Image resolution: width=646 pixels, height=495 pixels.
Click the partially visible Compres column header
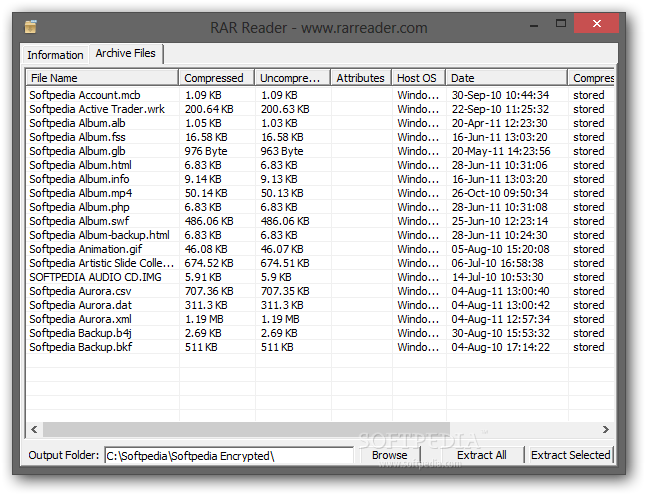point(591,78)
